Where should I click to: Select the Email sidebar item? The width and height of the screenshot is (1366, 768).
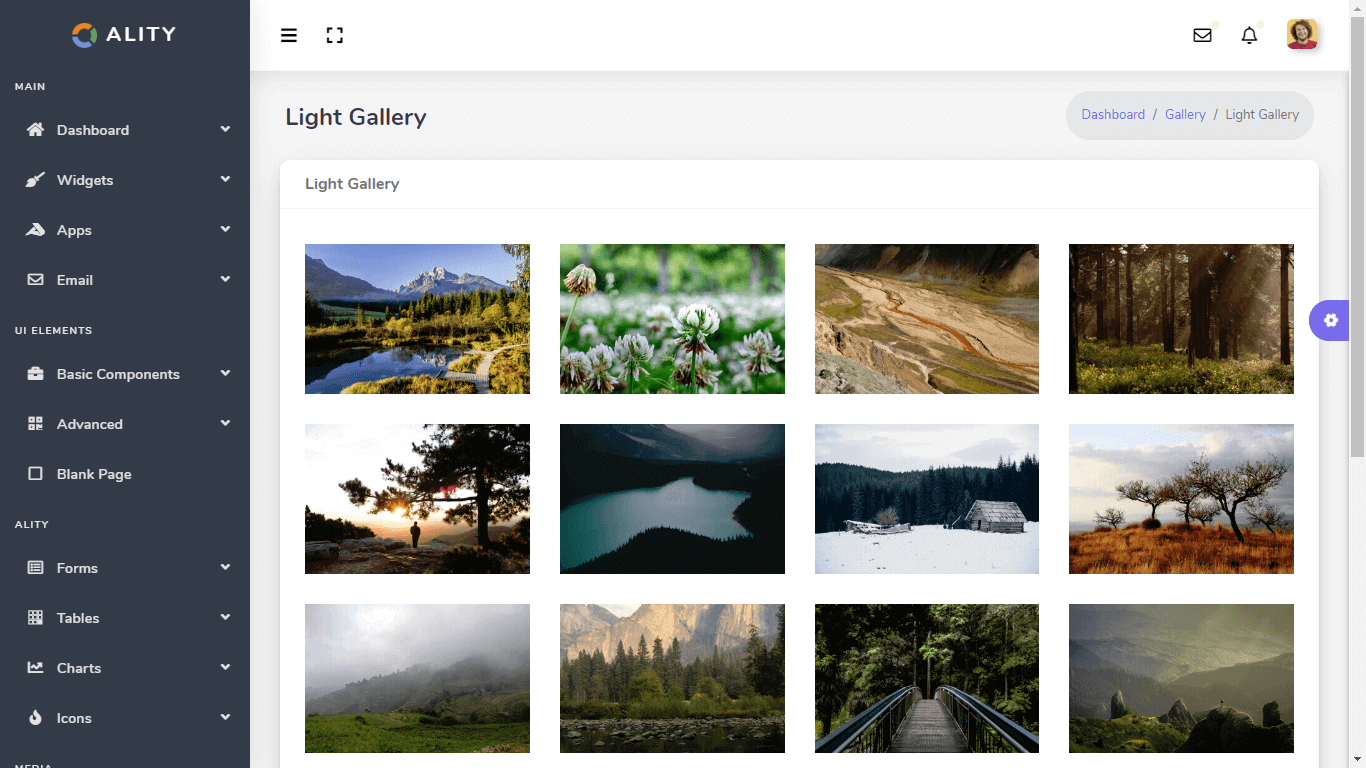74,280
